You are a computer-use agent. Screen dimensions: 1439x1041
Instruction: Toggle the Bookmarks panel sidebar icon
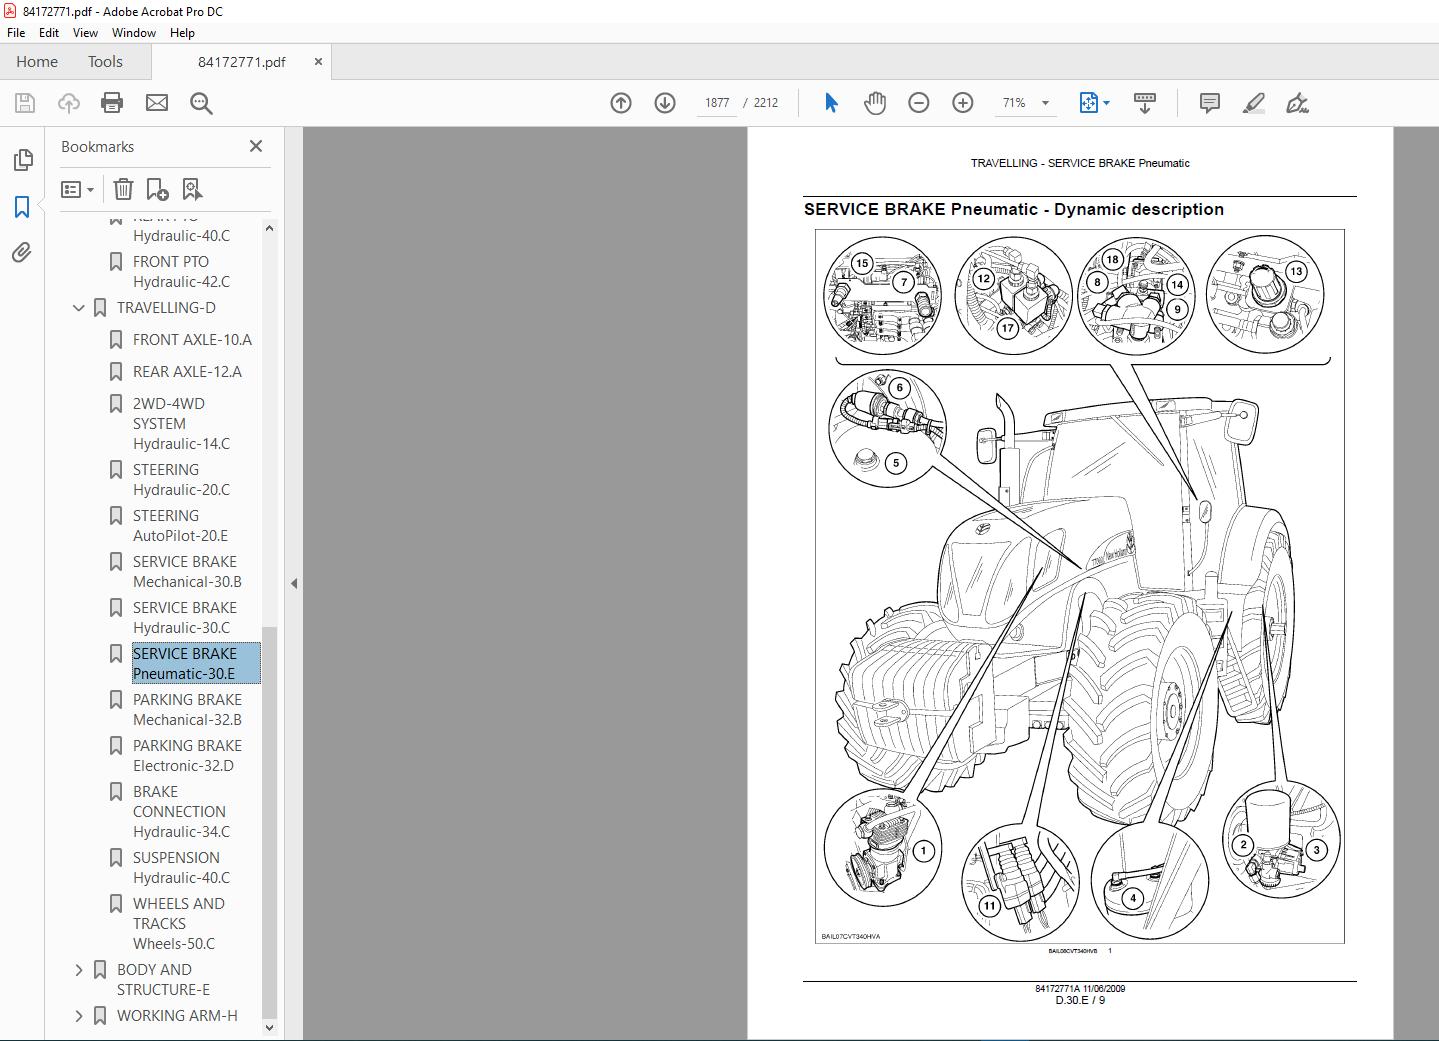(22, 207)
